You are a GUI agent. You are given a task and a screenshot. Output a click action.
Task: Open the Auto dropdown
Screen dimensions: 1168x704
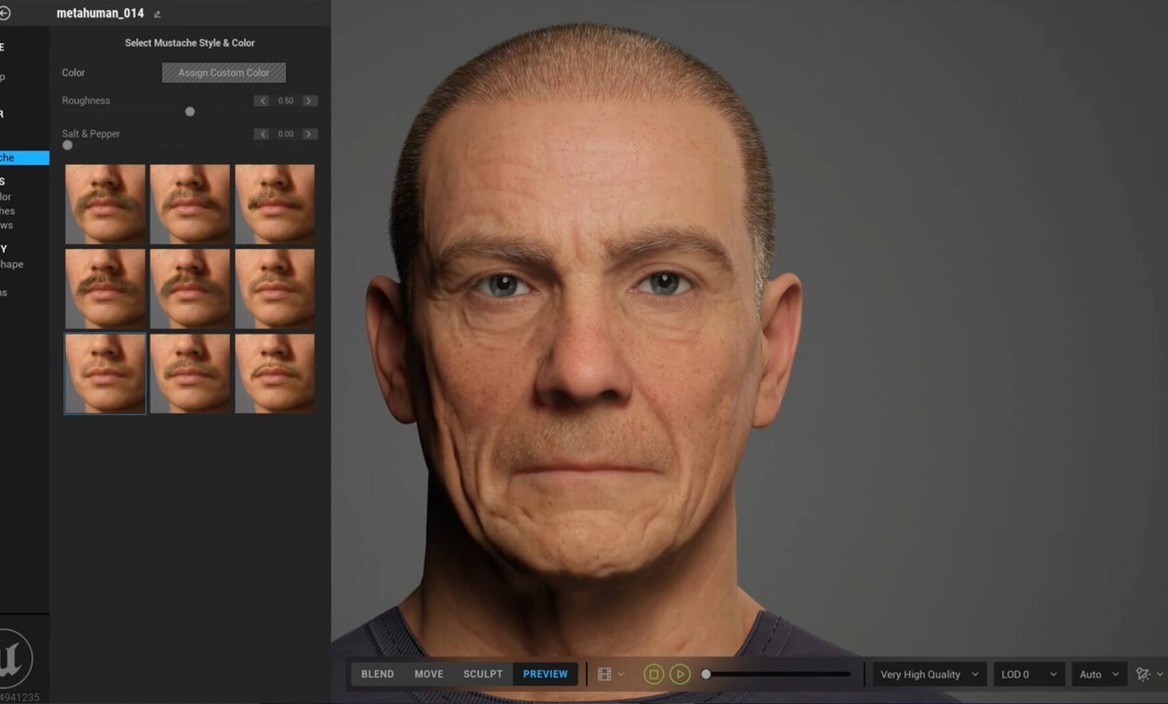click(1098, 674)
